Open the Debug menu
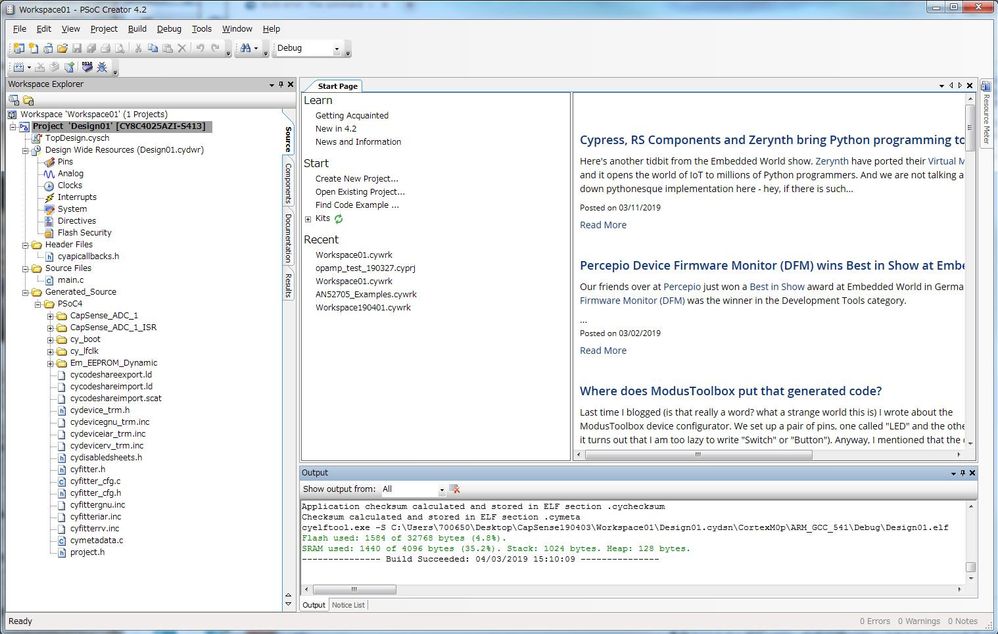 click(169, 29)
